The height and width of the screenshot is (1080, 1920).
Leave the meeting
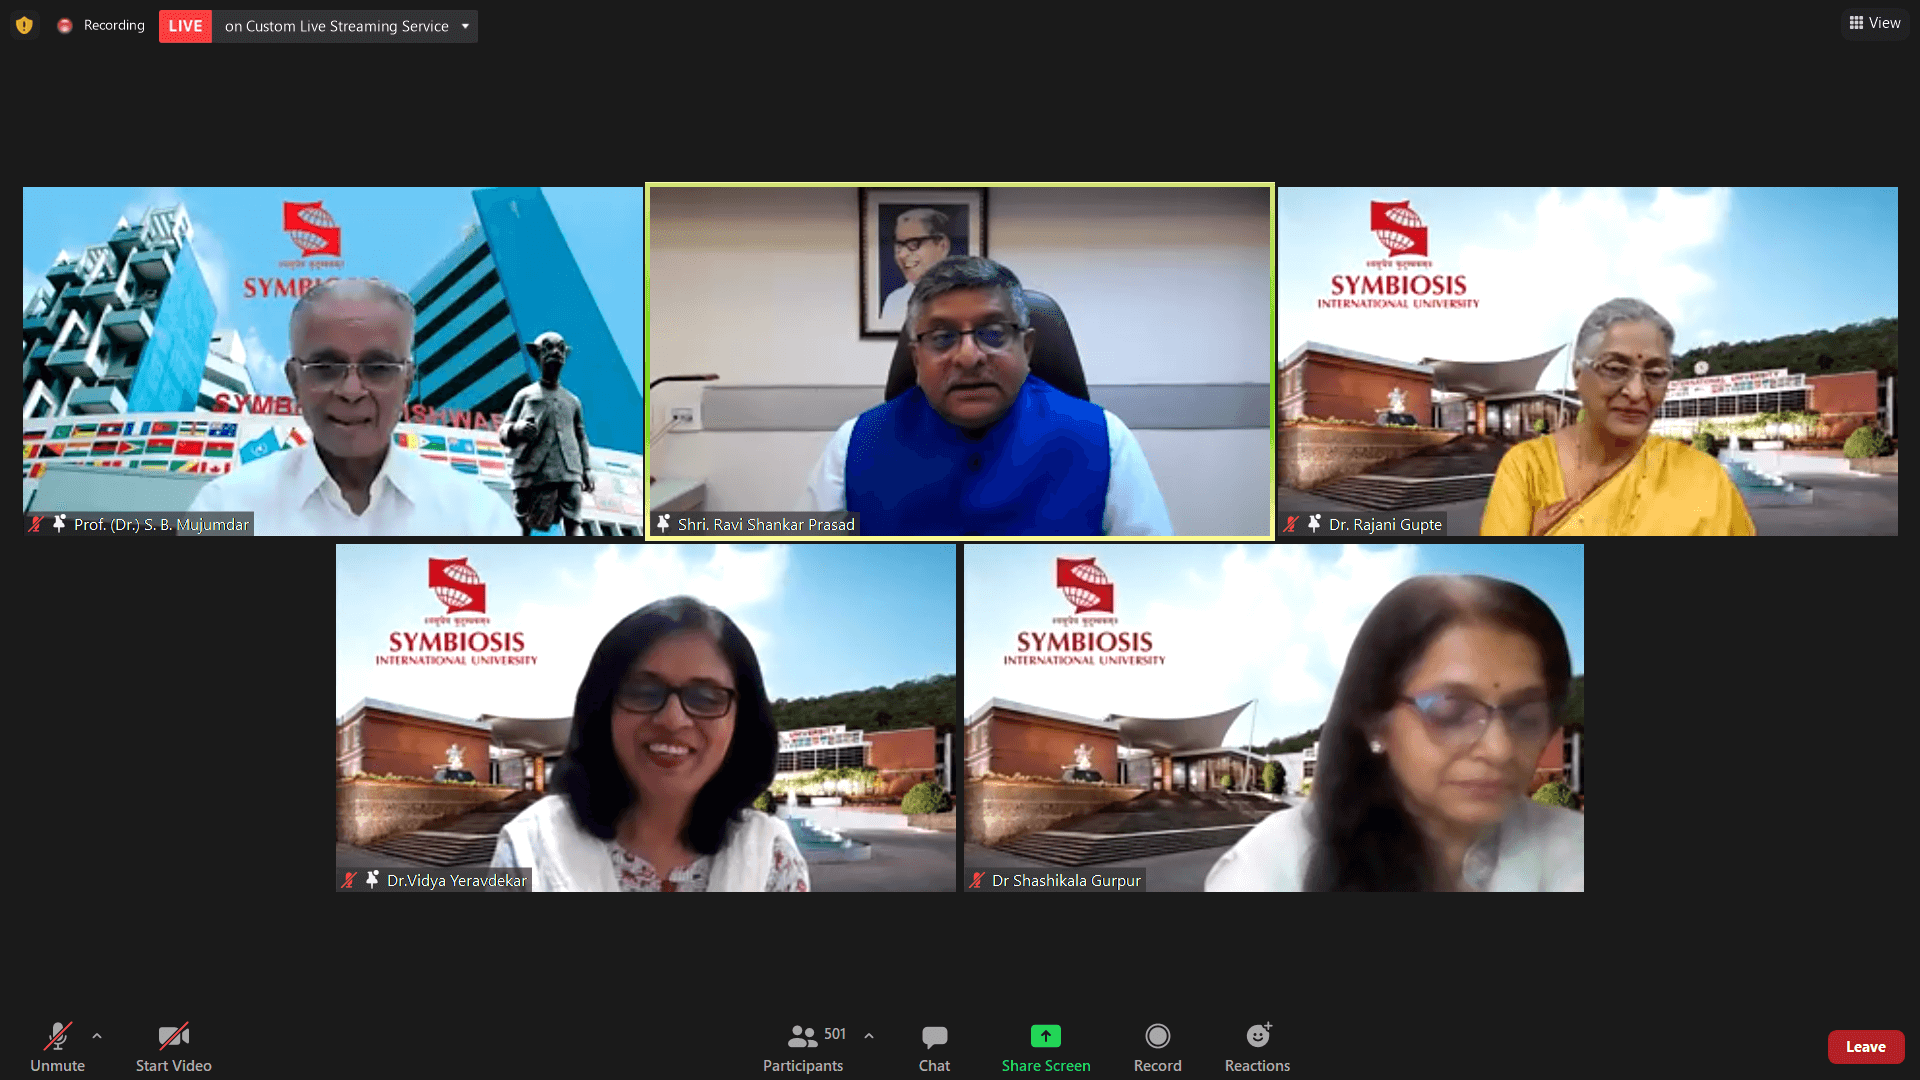pos(1865,1047)
